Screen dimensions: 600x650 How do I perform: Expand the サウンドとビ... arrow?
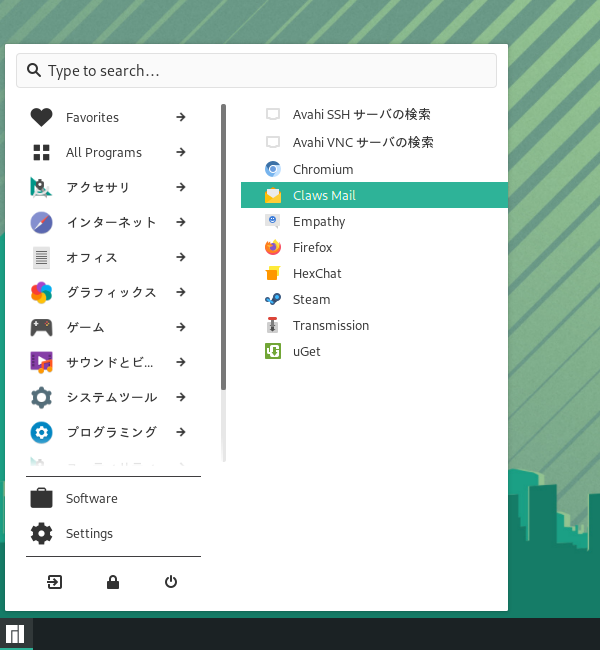(x=180, y=362)
